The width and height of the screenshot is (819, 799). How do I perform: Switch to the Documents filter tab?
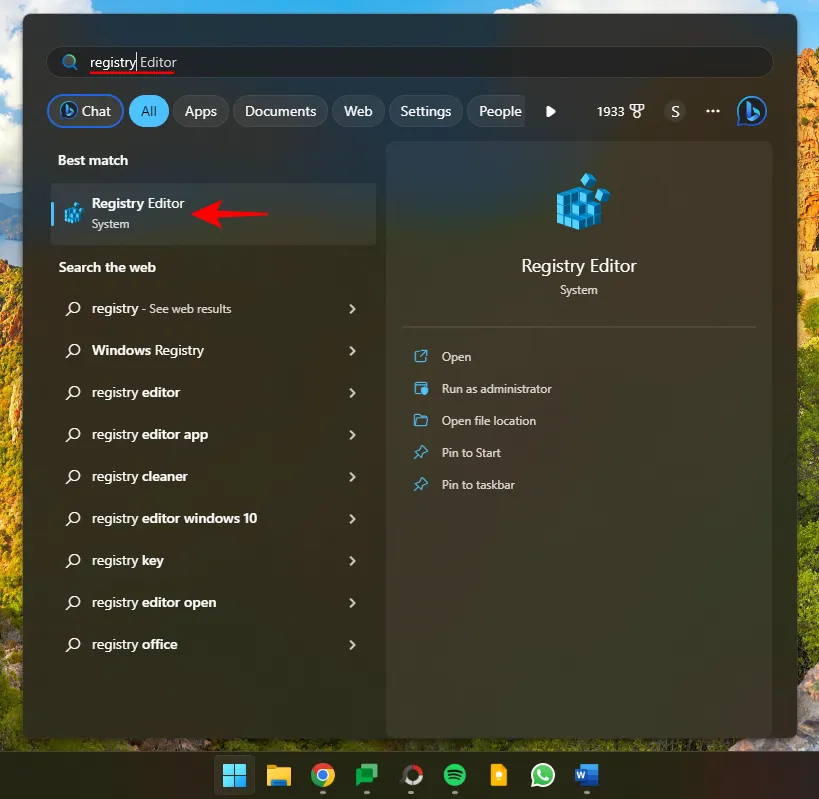[280, 111]
